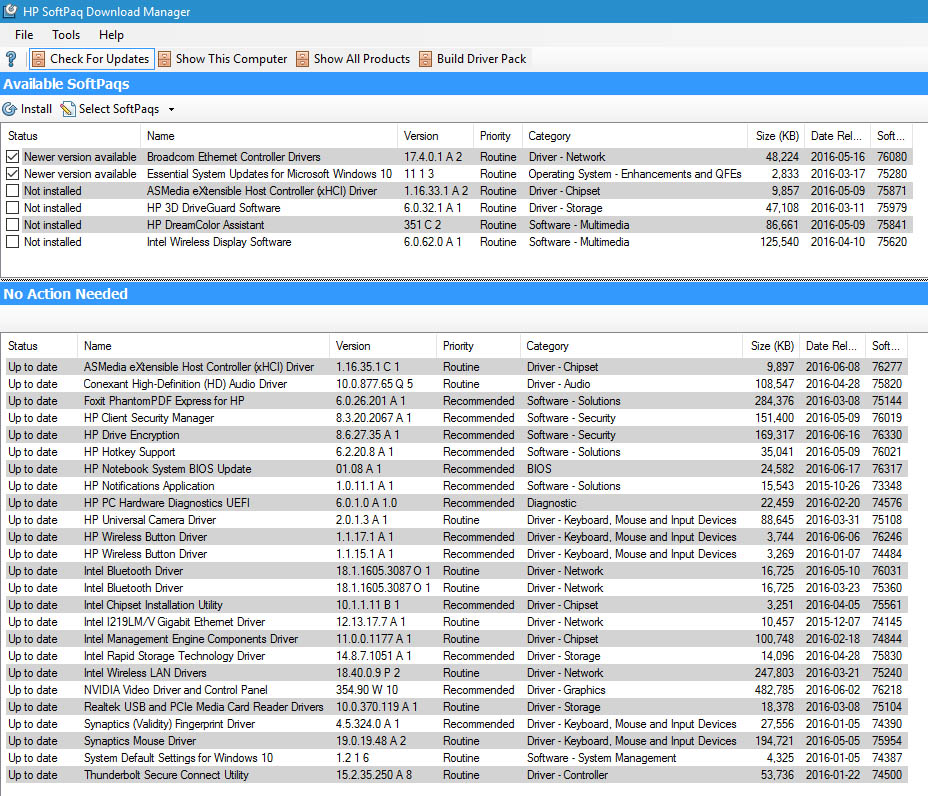Expand the Select SoftPaqs dropdown arrow
Image resolution: width=928 pixels, height=796 pixels.
(171, 109)
